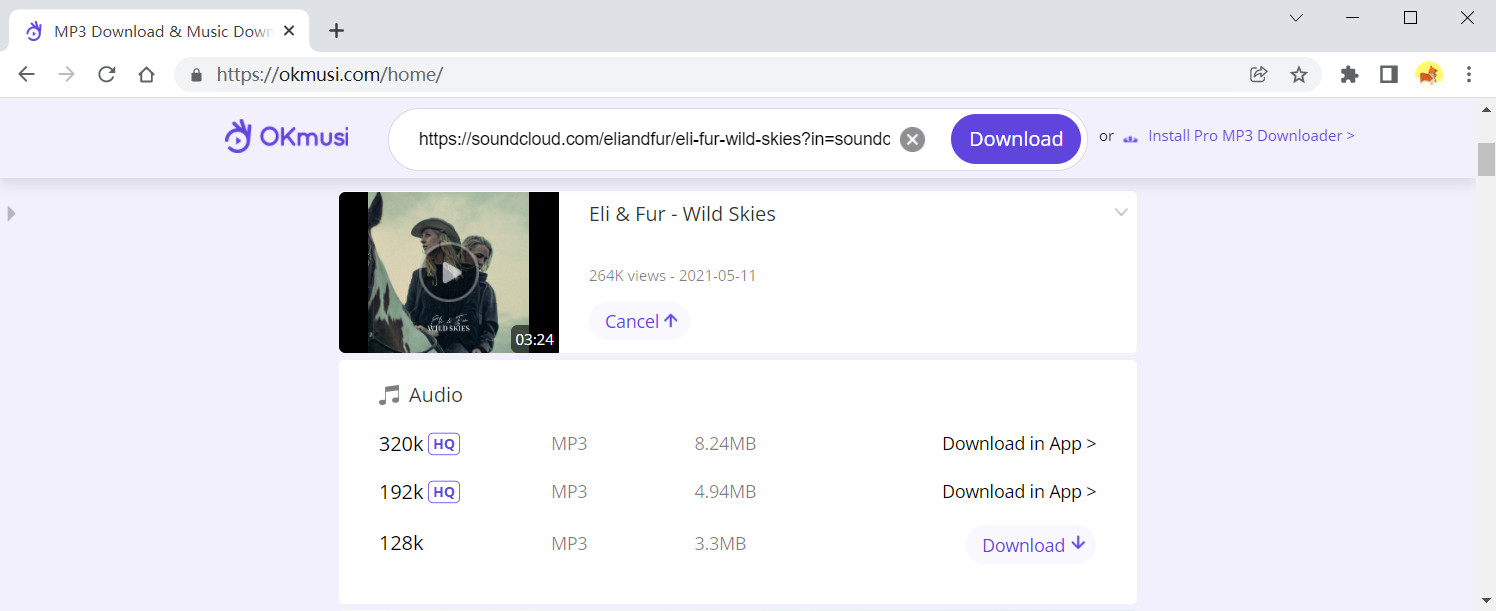The image size is (1496, 611).
Task: Open the browser home page
Action: [x=147, y=75]
